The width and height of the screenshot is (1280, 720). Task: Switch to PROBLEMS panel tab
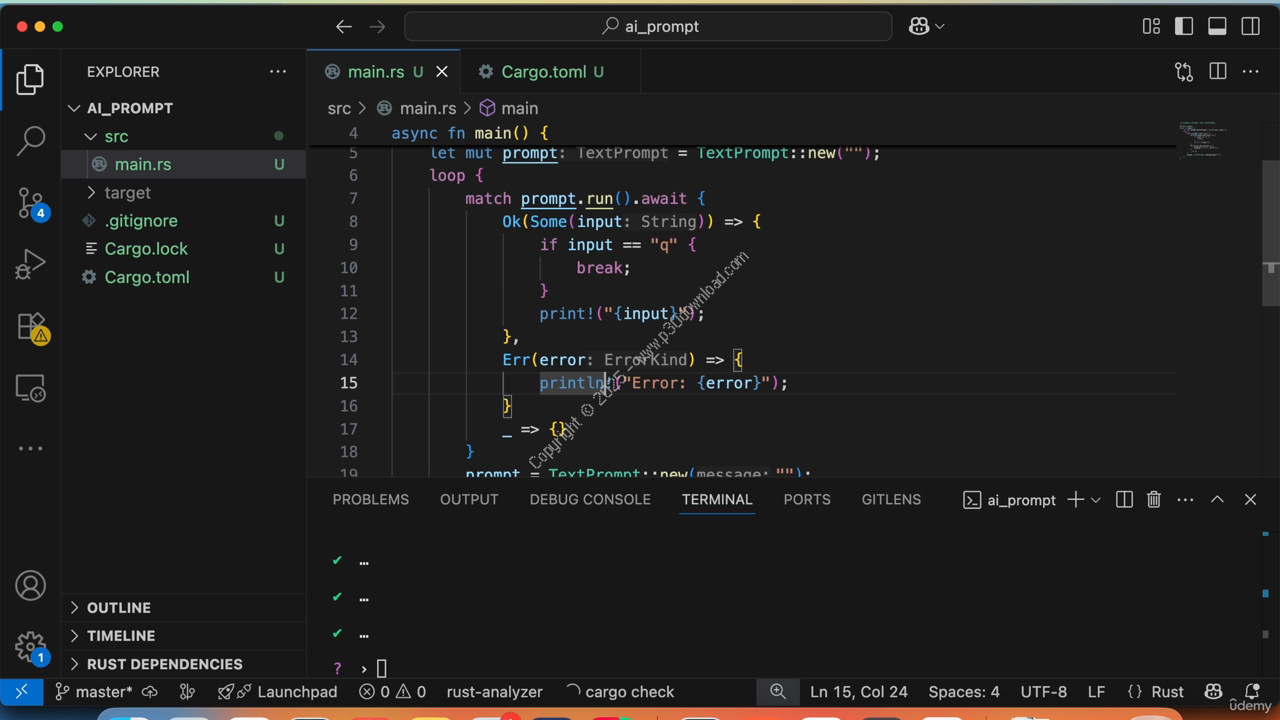pyautogui.click(x=370, y=499)
